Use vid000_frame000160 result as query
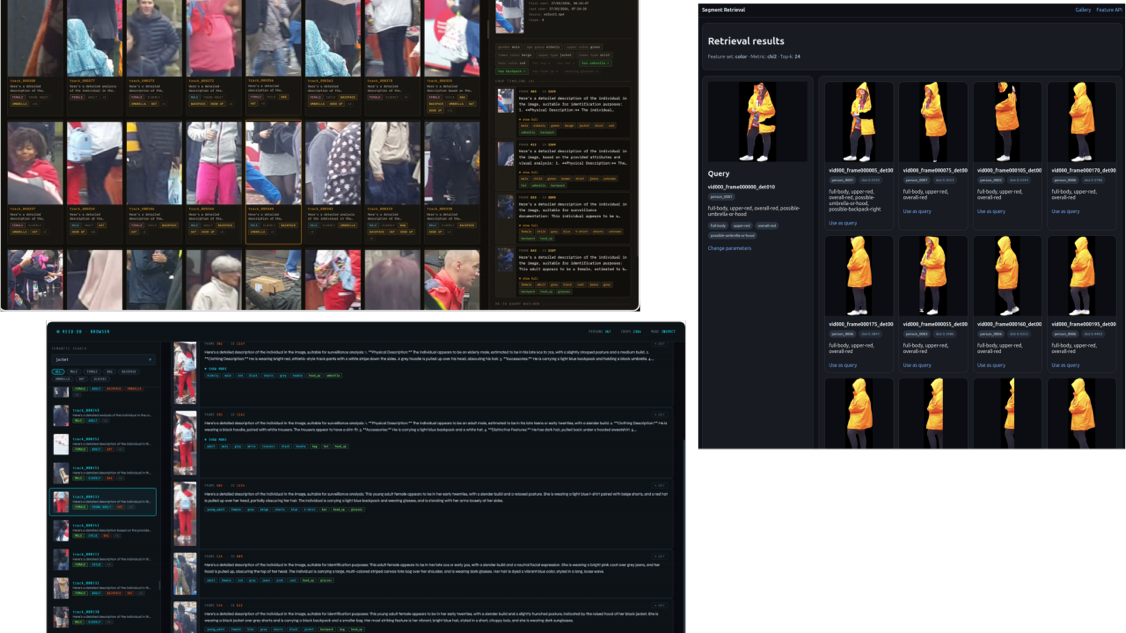1126x633 pixels. [x=991, y=366]
